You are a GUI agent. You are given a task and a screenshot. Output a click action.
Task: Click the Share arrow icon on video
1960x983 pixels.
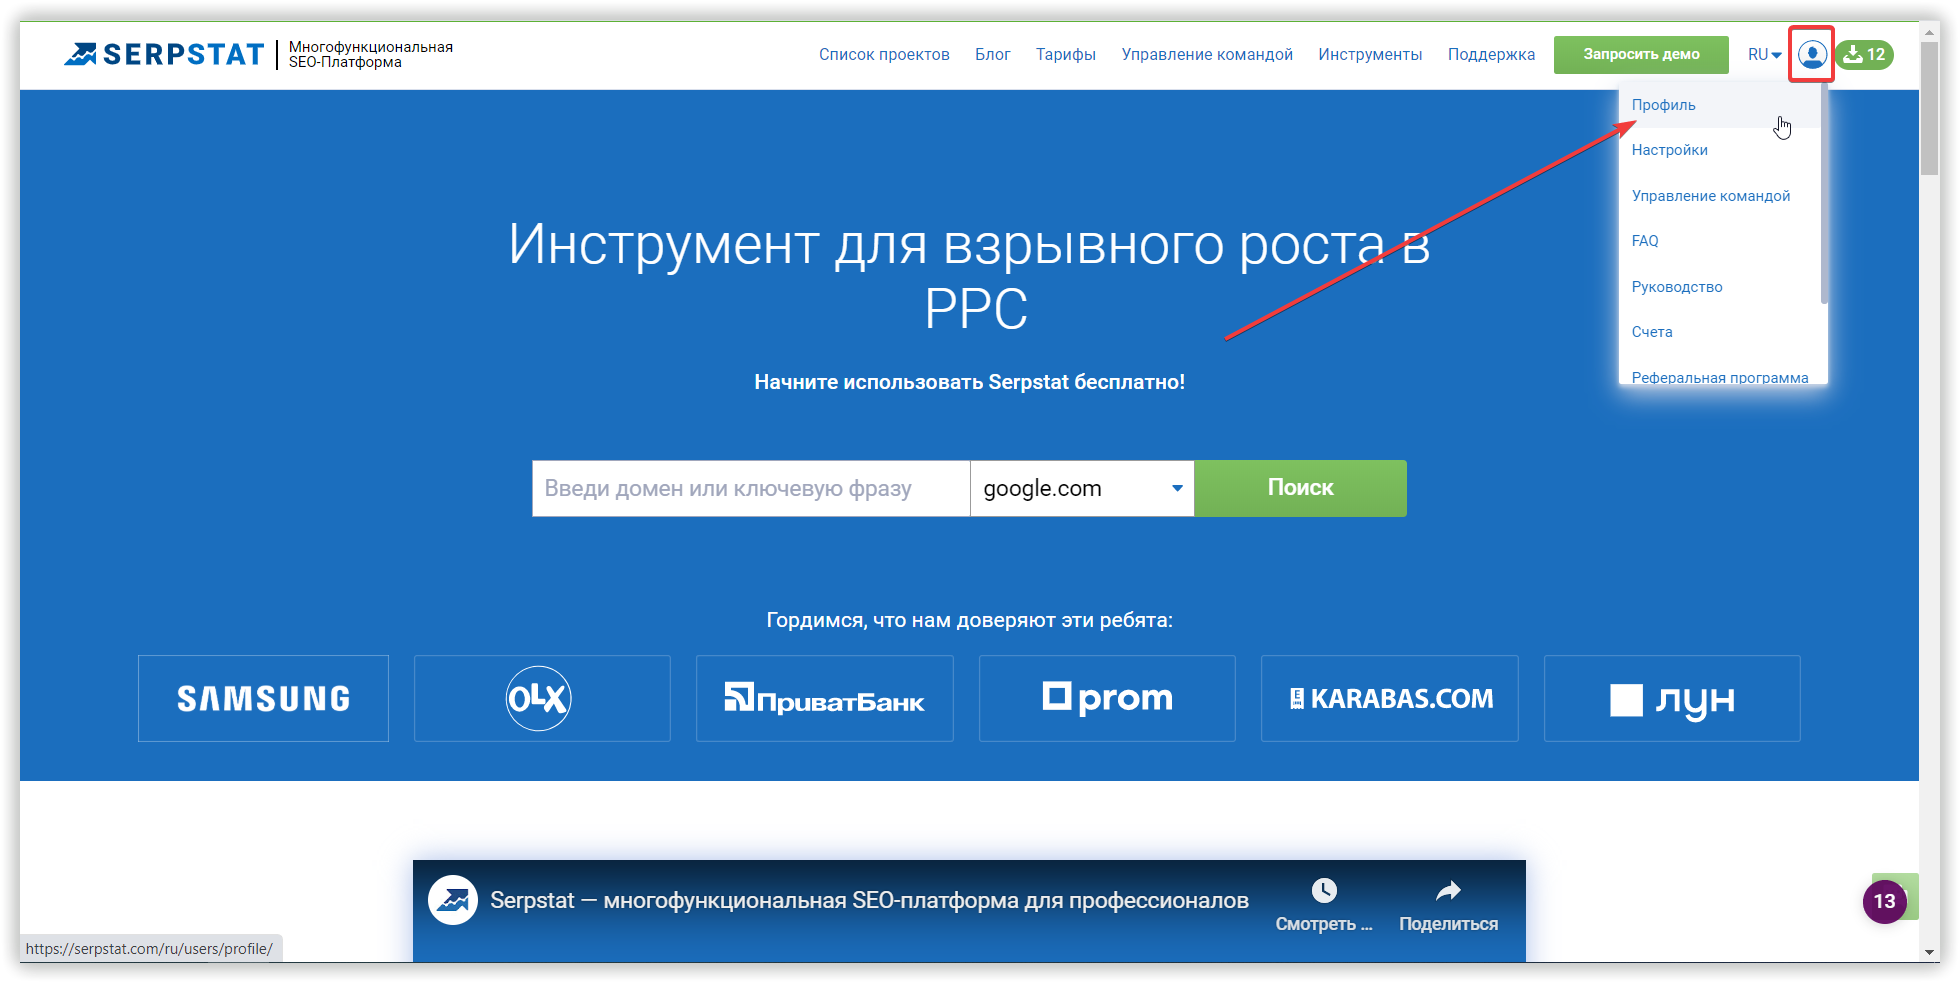(x=1448, y=890)
